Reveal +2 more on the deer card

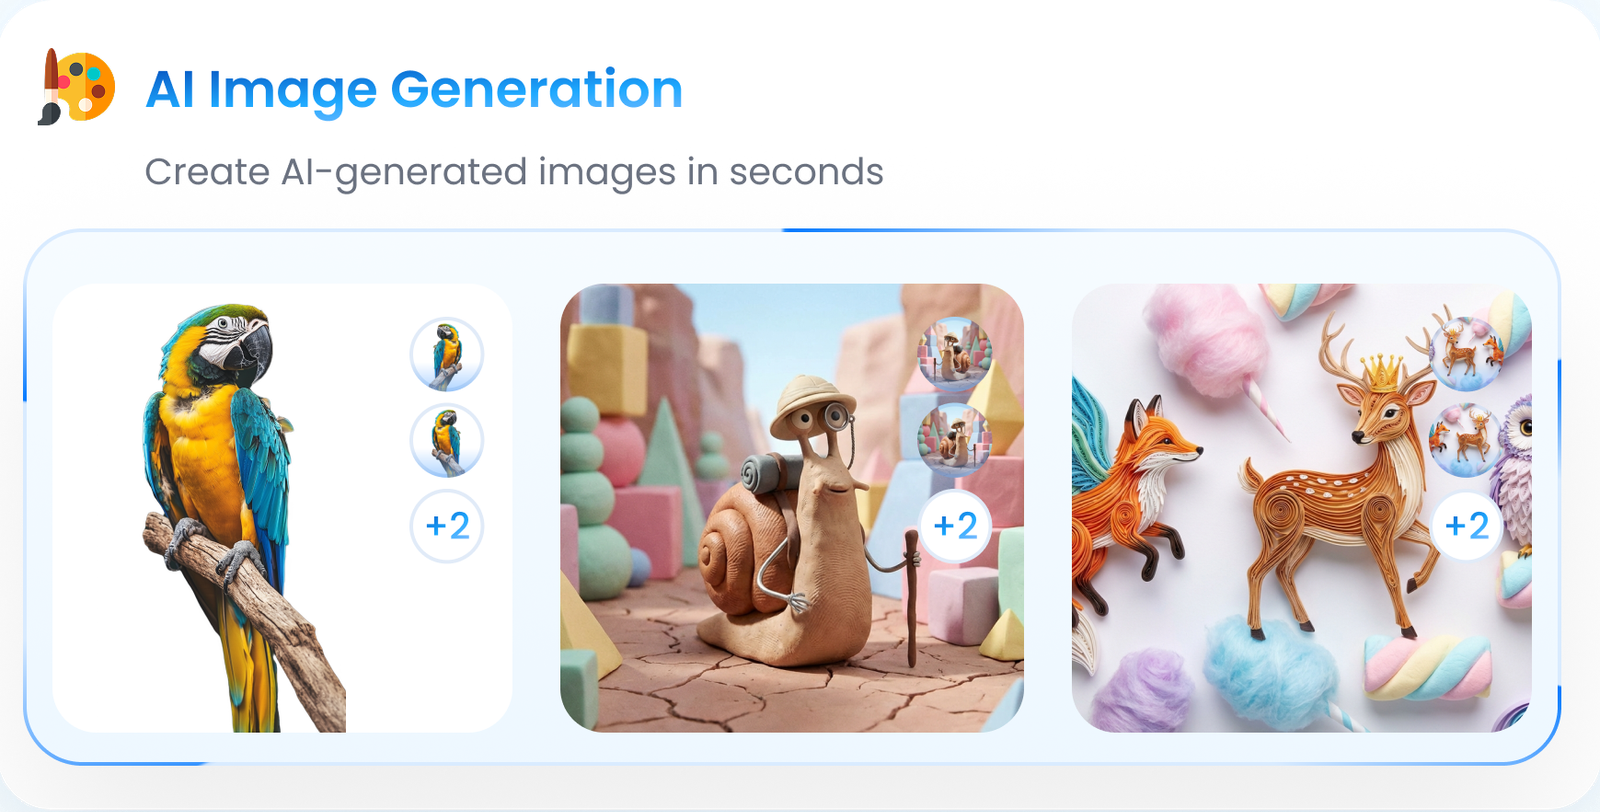1467,526
